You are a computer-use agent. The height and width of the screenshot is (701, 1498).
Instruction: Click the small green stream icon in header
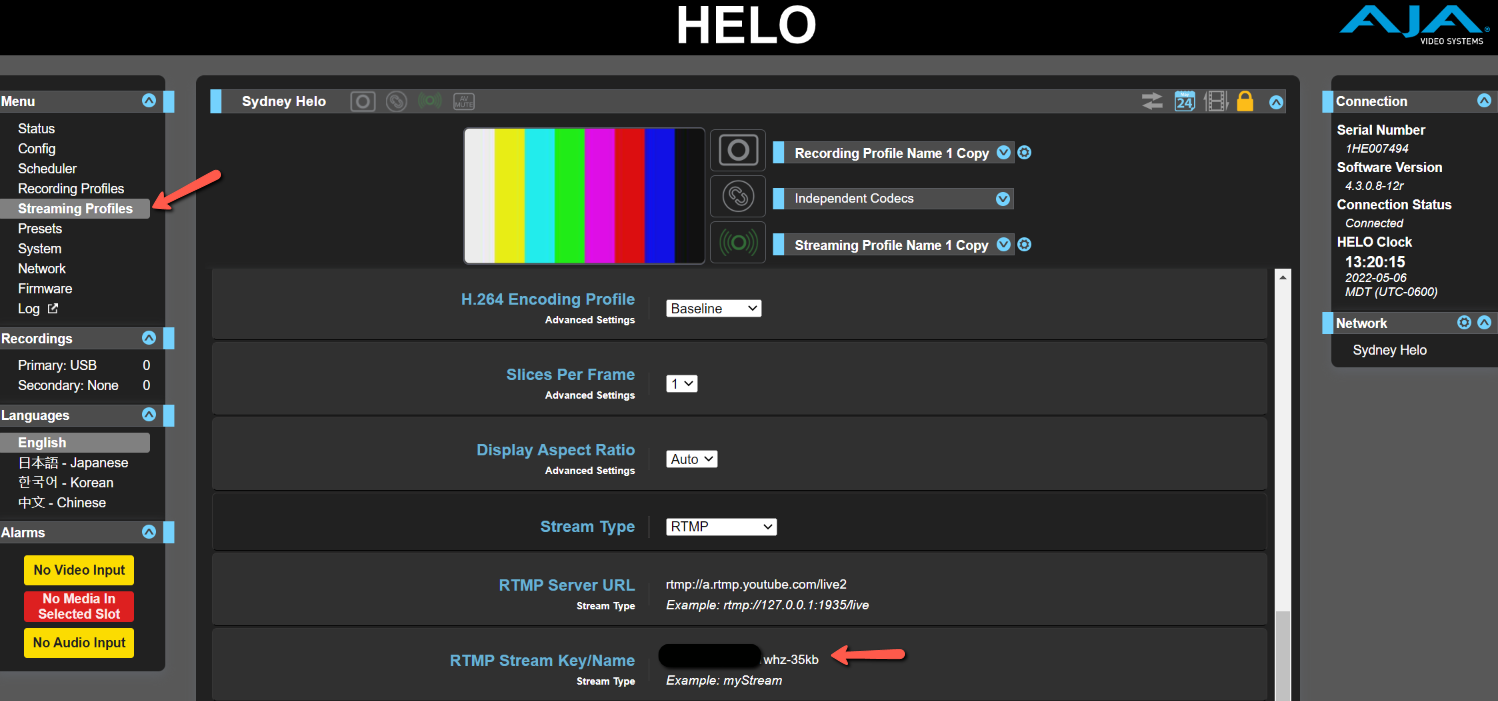tap(430, 101)
